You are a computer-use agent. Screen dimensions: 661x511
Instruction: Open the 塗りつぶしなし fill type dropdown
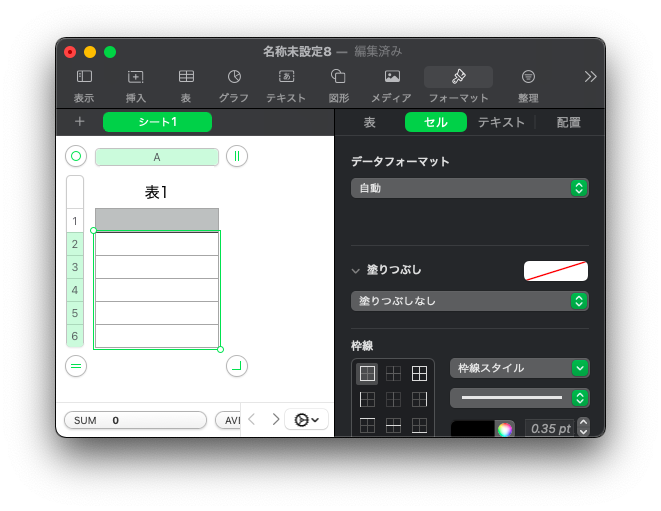click(x=470, y=301)
